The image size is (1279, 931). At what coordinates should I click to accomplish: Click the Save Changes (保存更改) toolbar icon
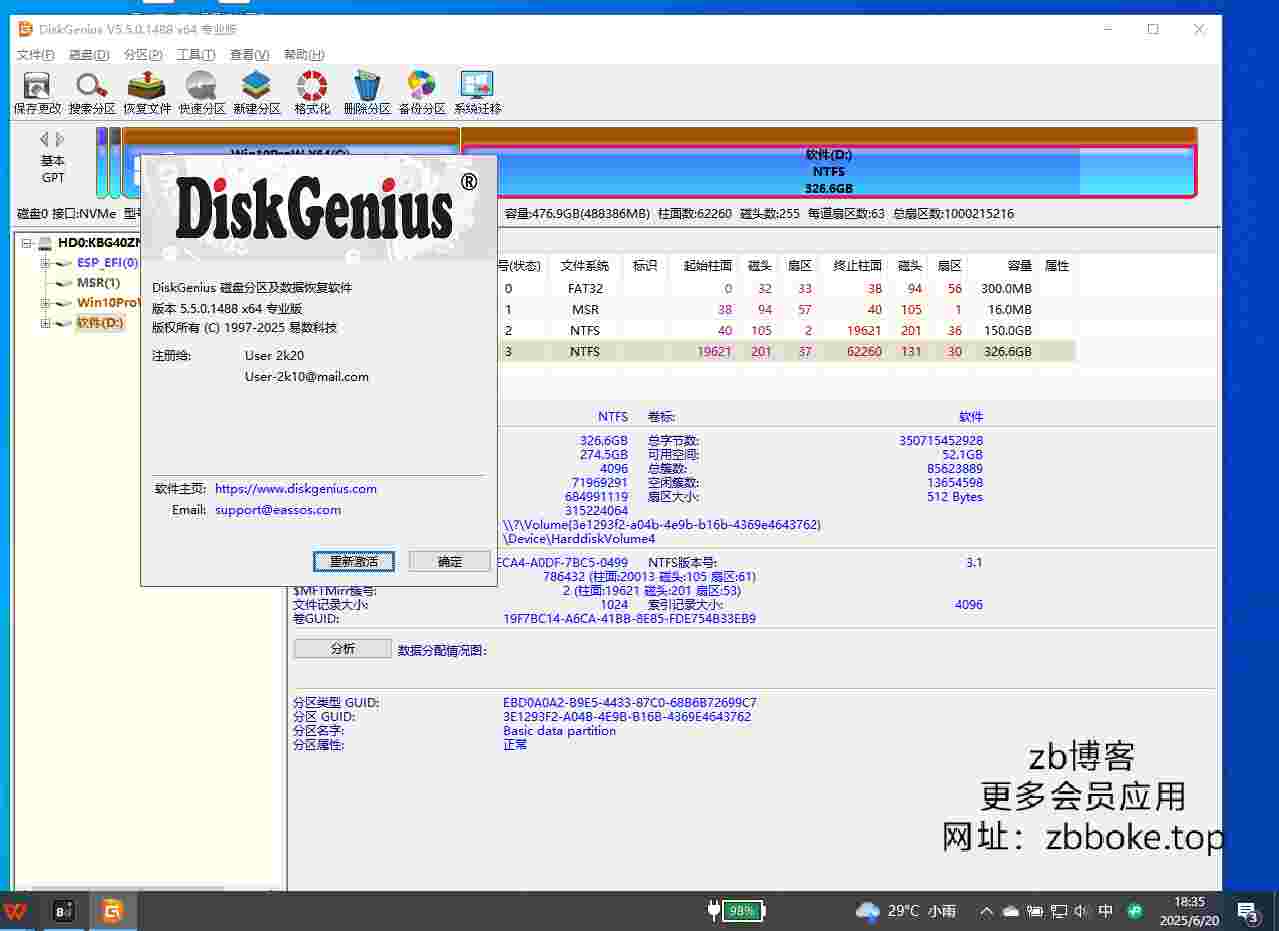tap(38, 93)
